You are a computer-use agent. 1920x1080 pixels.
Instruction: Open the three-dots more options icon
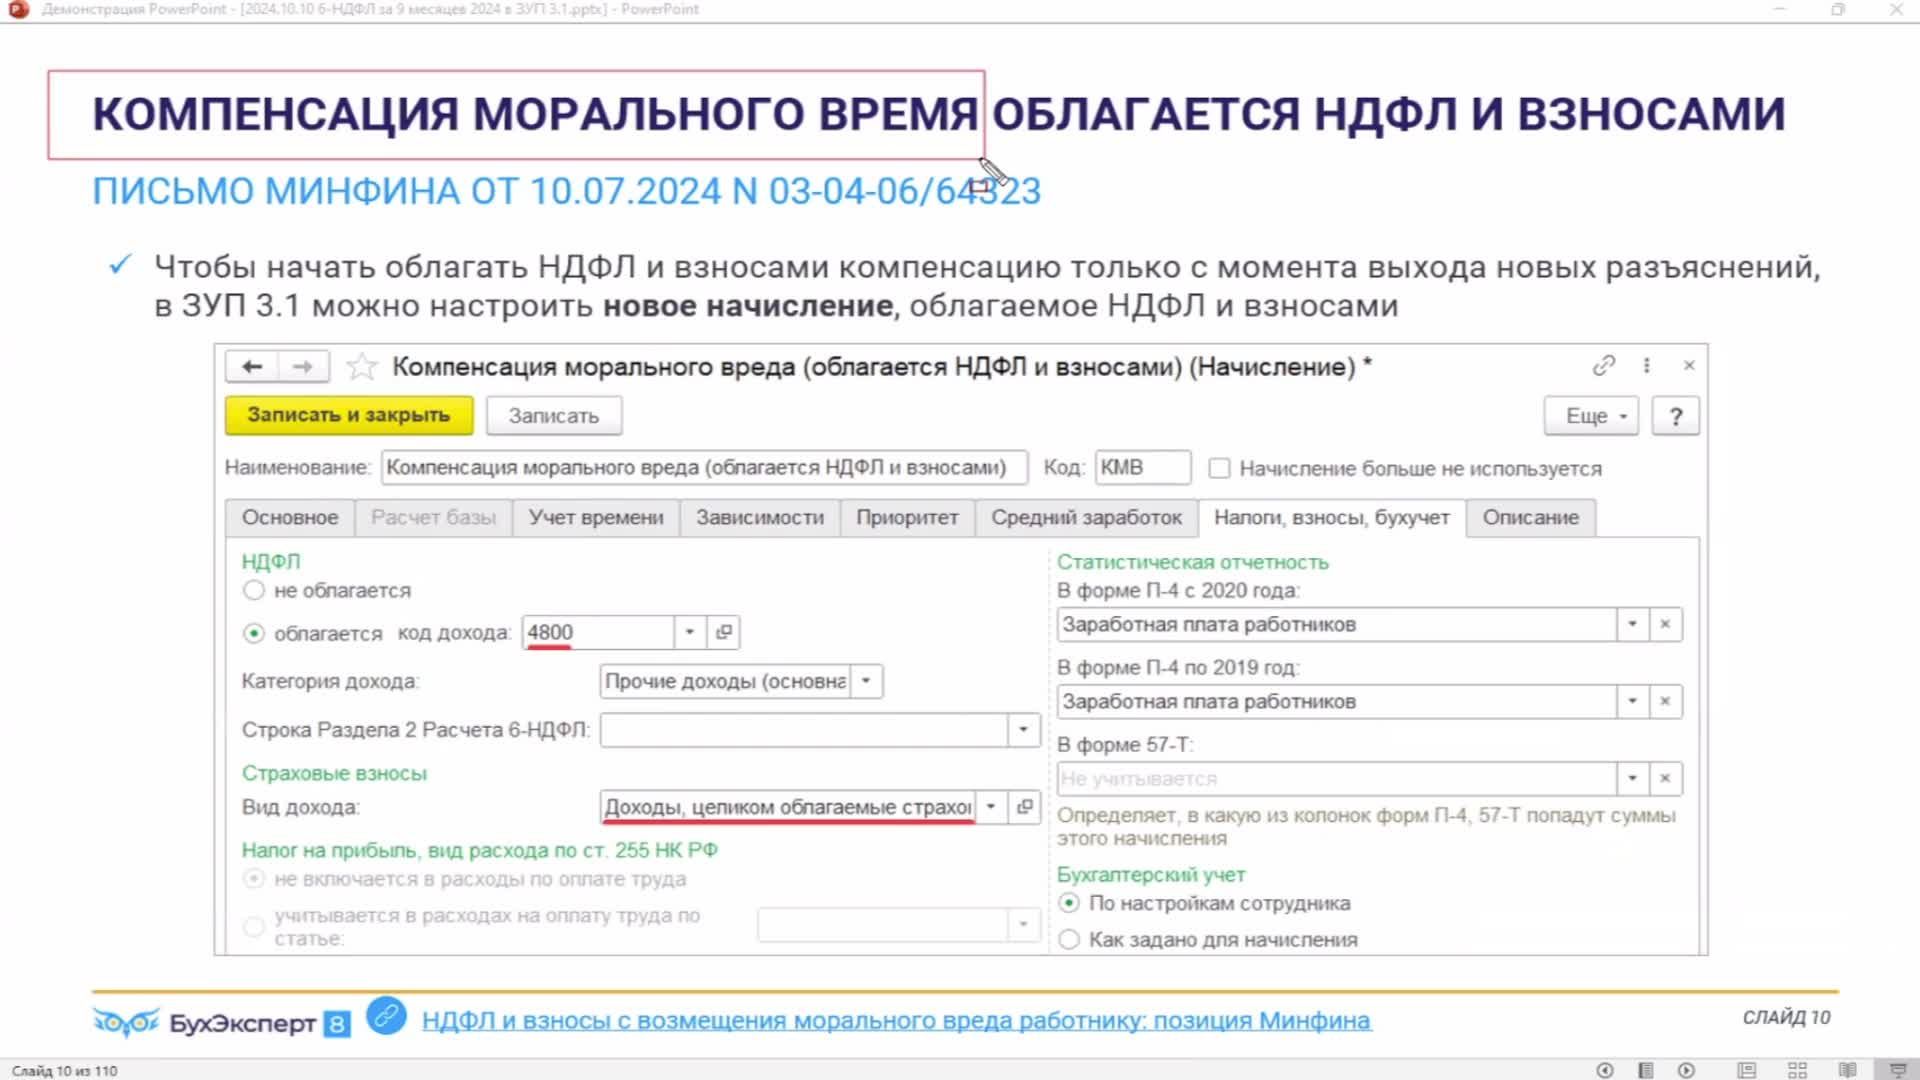coord(1646,366)
